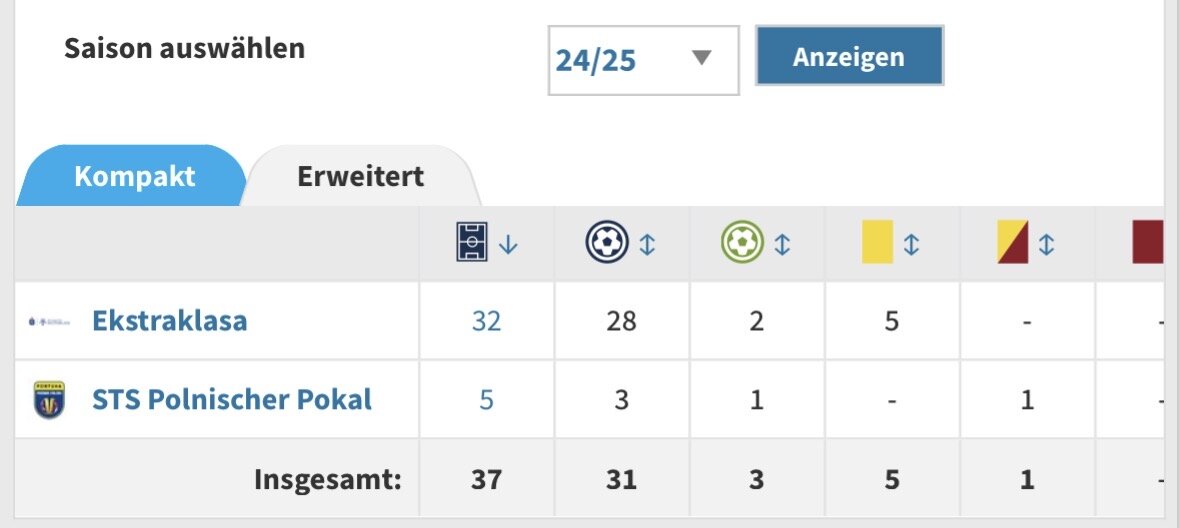Click the red card column icon
The width and height of the screenshot is (1179, 528).
pos(1147,241)
